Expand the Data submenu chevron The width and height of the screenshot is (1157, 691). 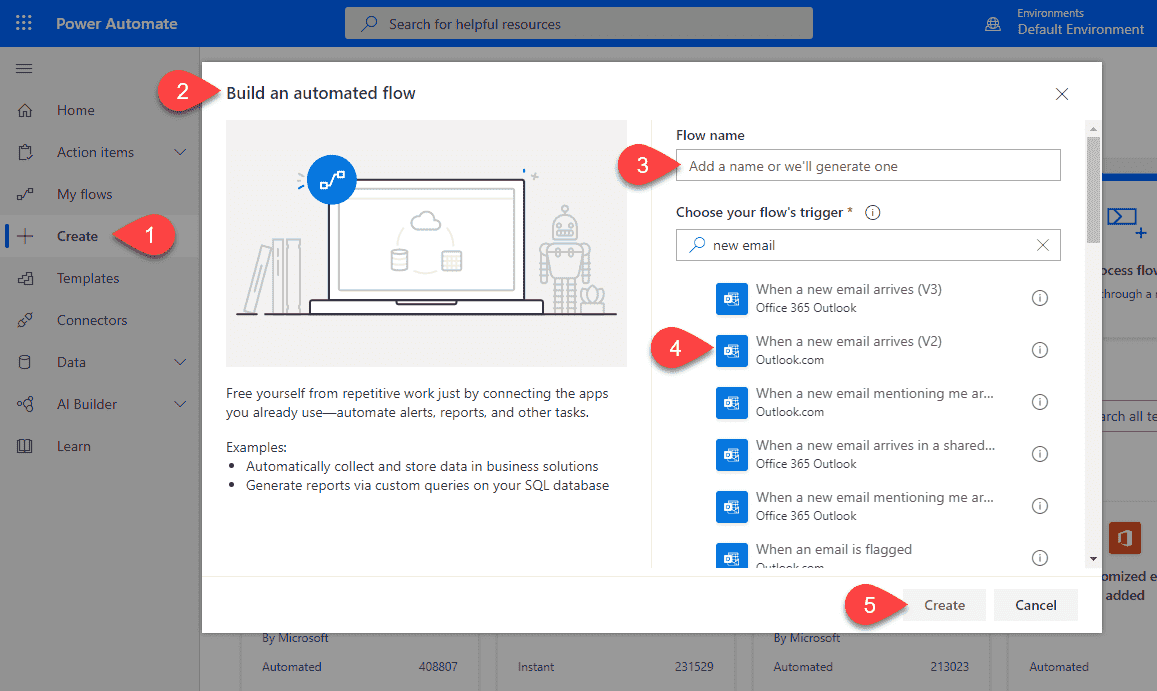[180, 362]
